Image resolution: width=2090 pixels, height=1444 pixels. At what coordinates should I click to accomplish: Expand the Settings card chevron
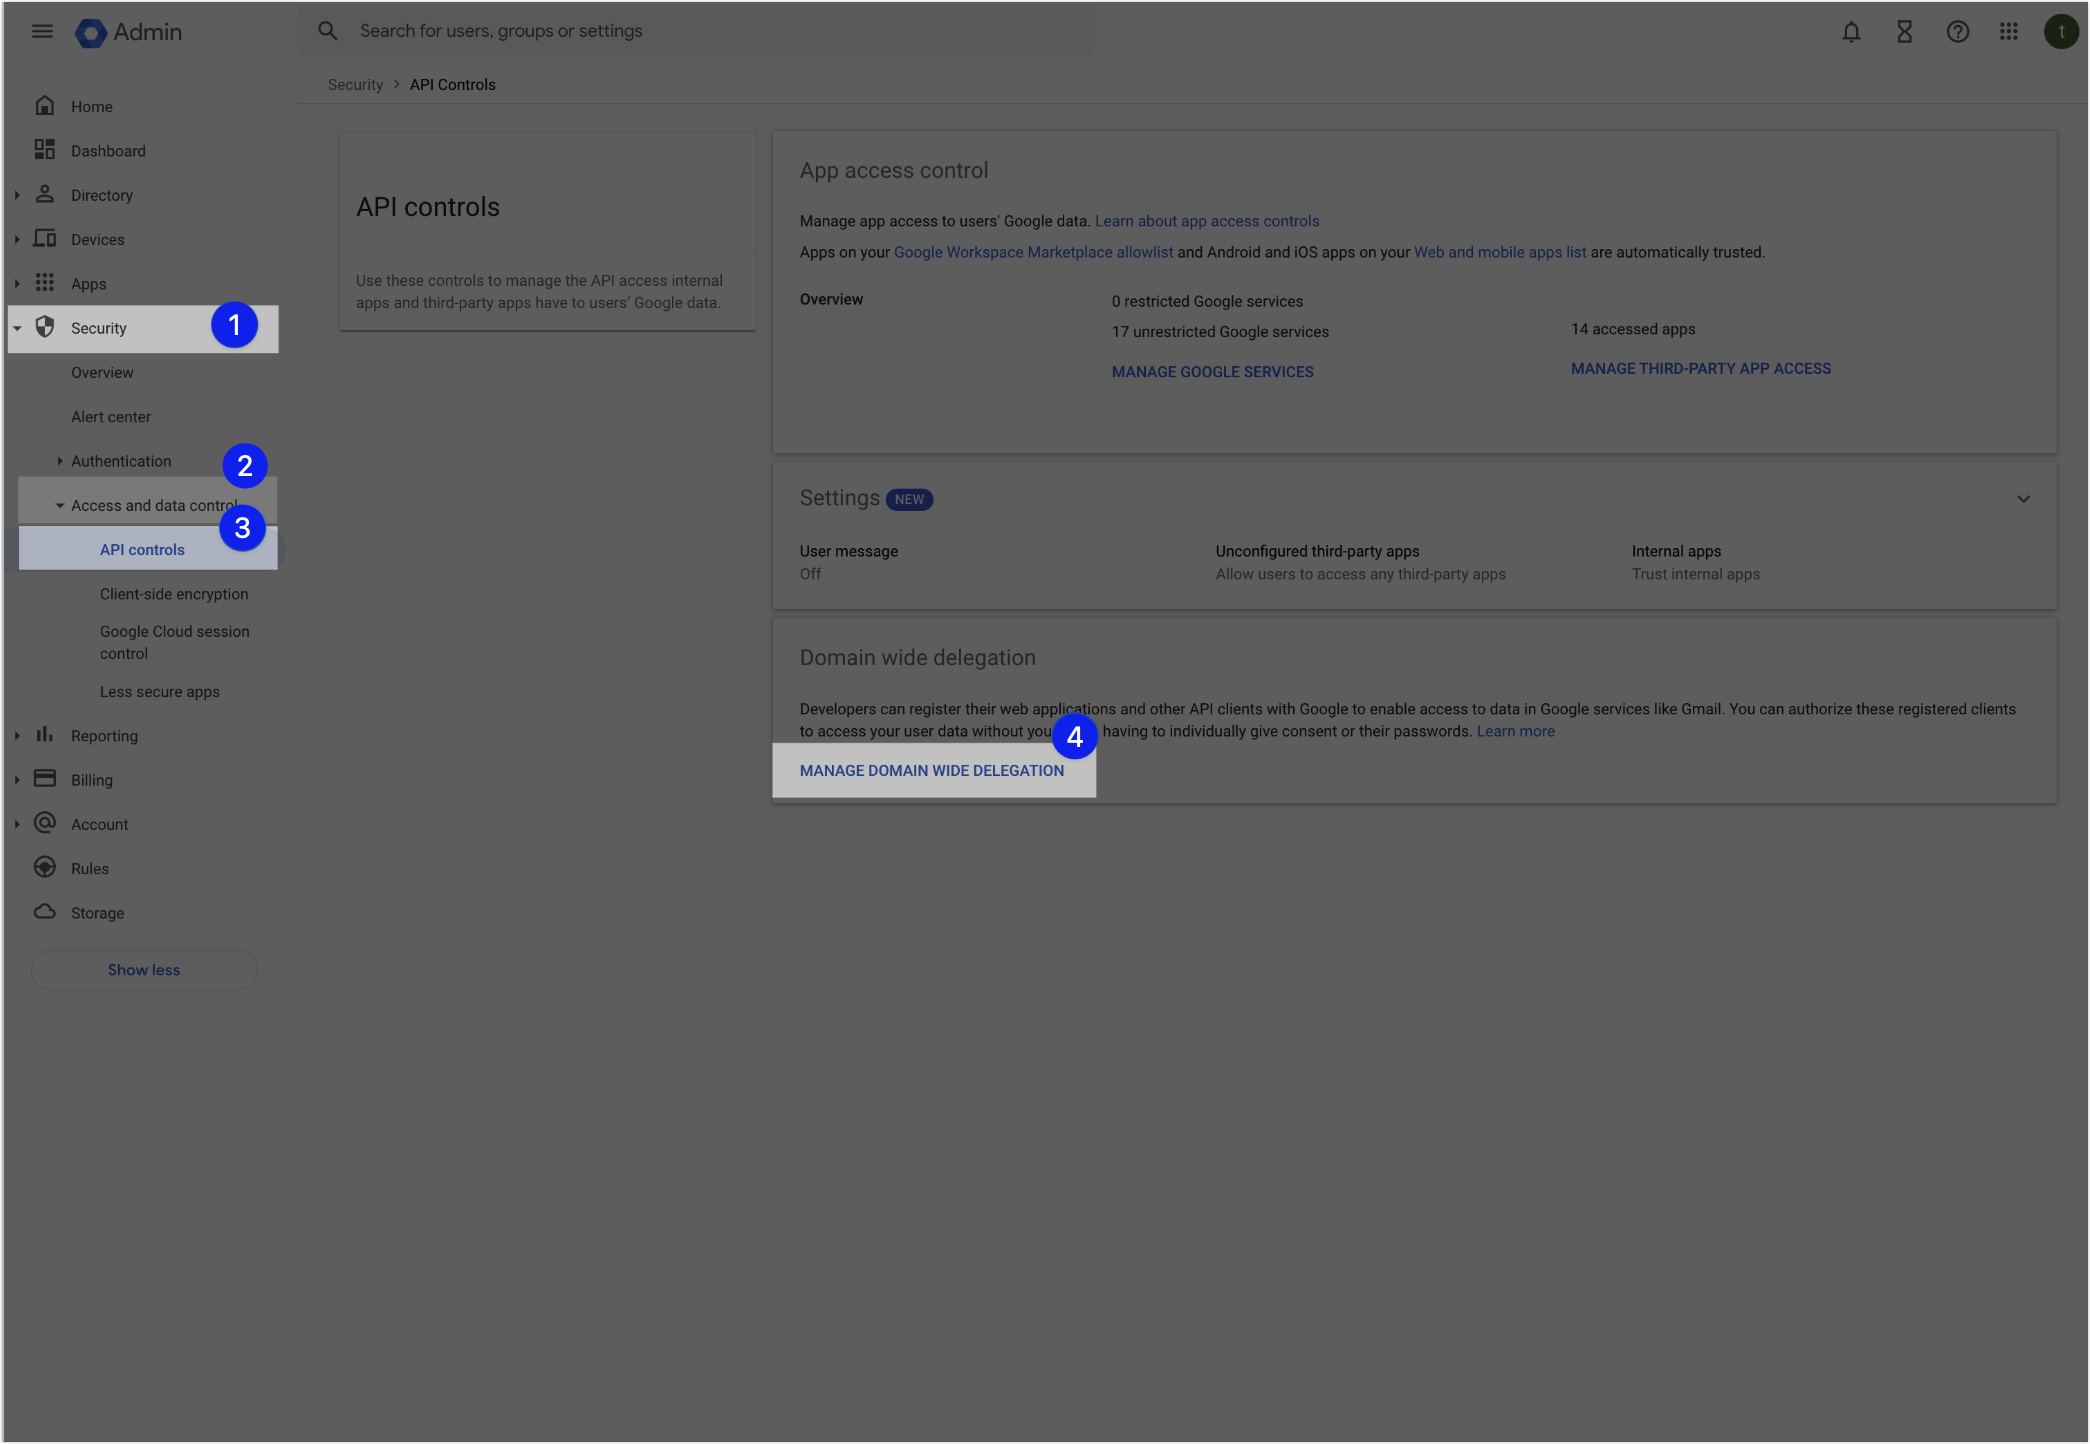(2023, 499)
